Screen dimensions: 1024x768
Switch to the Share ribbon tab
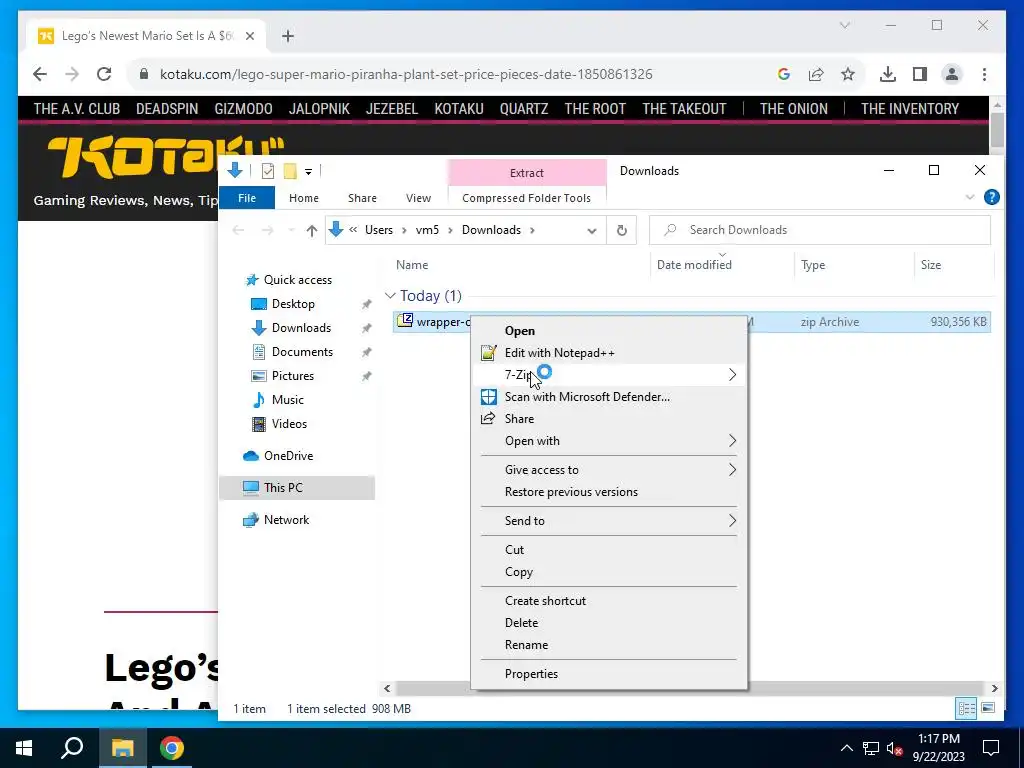[362, 198]
